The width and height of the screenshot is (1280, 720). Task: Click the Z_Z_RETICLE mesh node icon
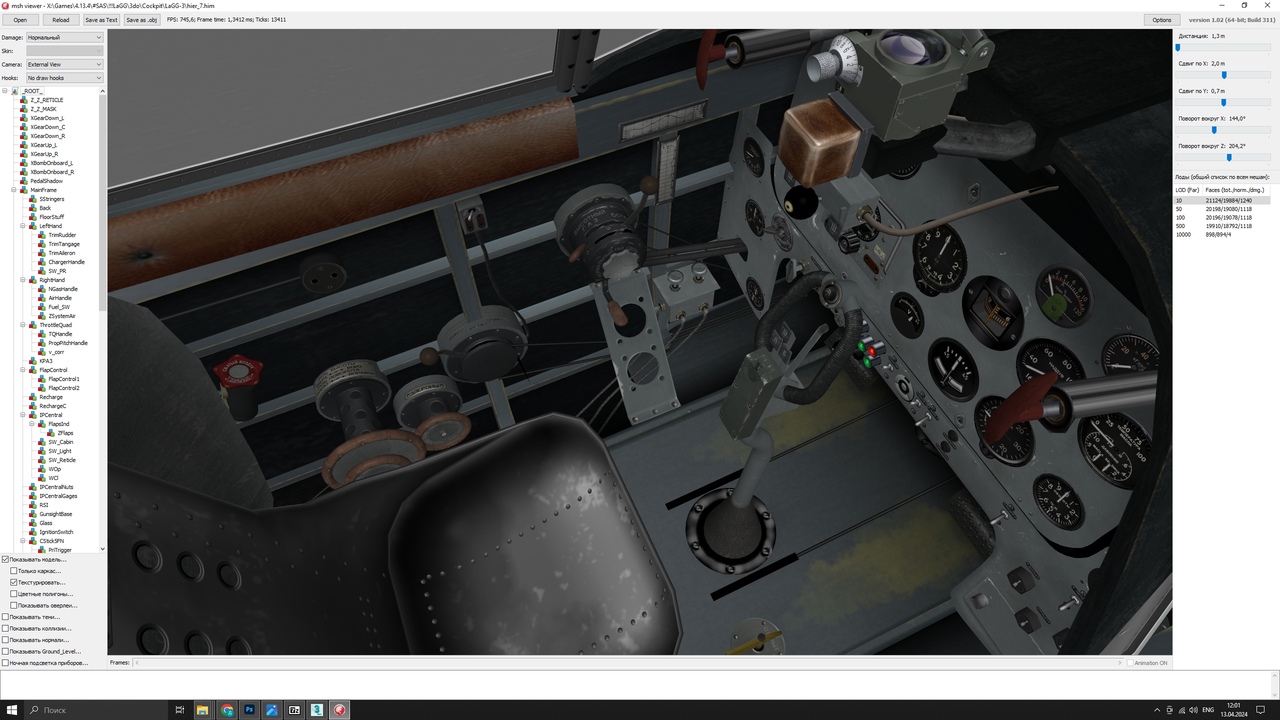click(24, 100)
